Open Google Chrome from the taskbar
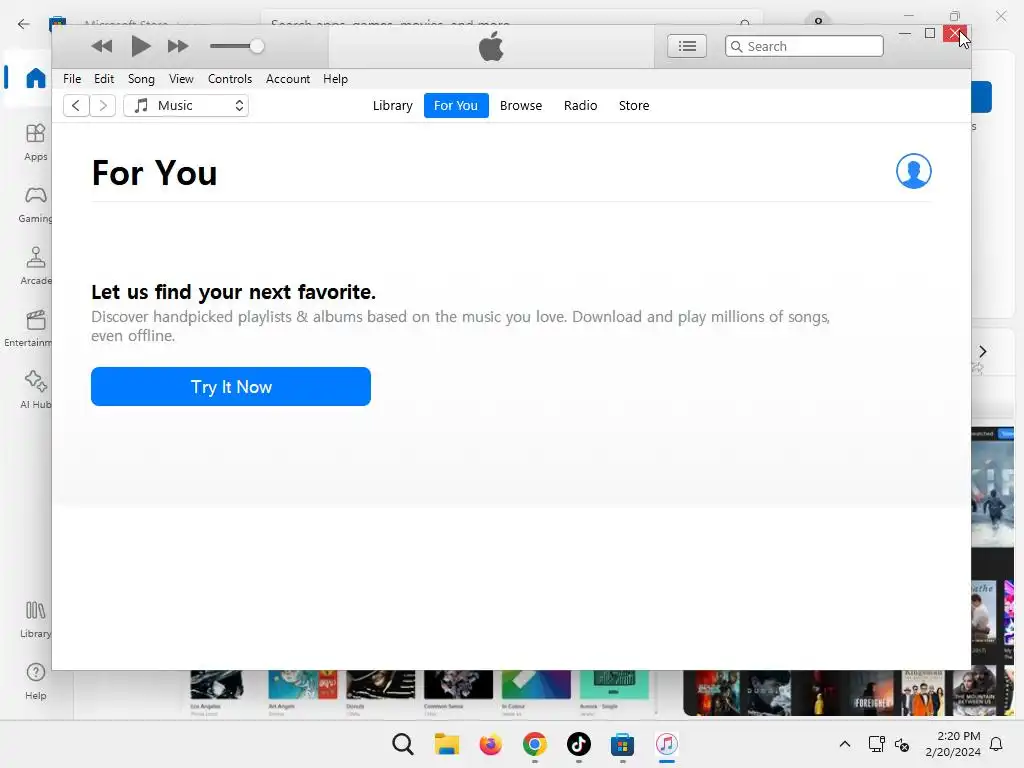Viewport: 1024px width, 768px height. click(534, 744)
